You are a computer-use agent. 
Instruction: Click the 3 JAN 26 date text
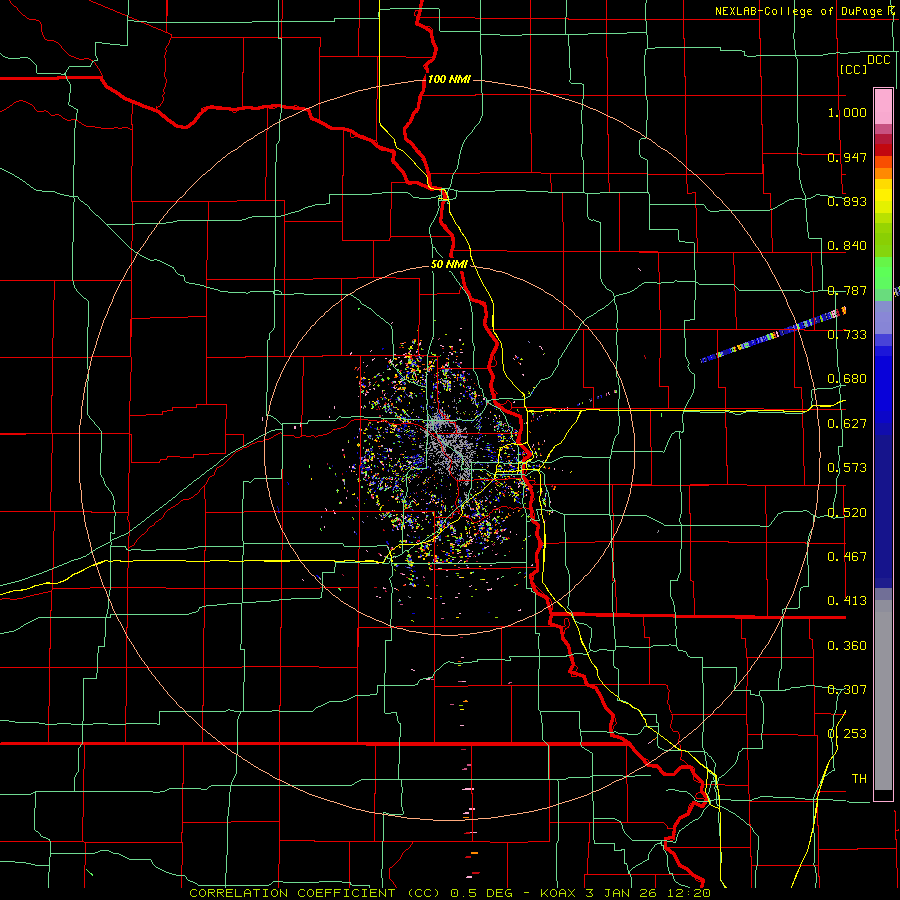622,893
